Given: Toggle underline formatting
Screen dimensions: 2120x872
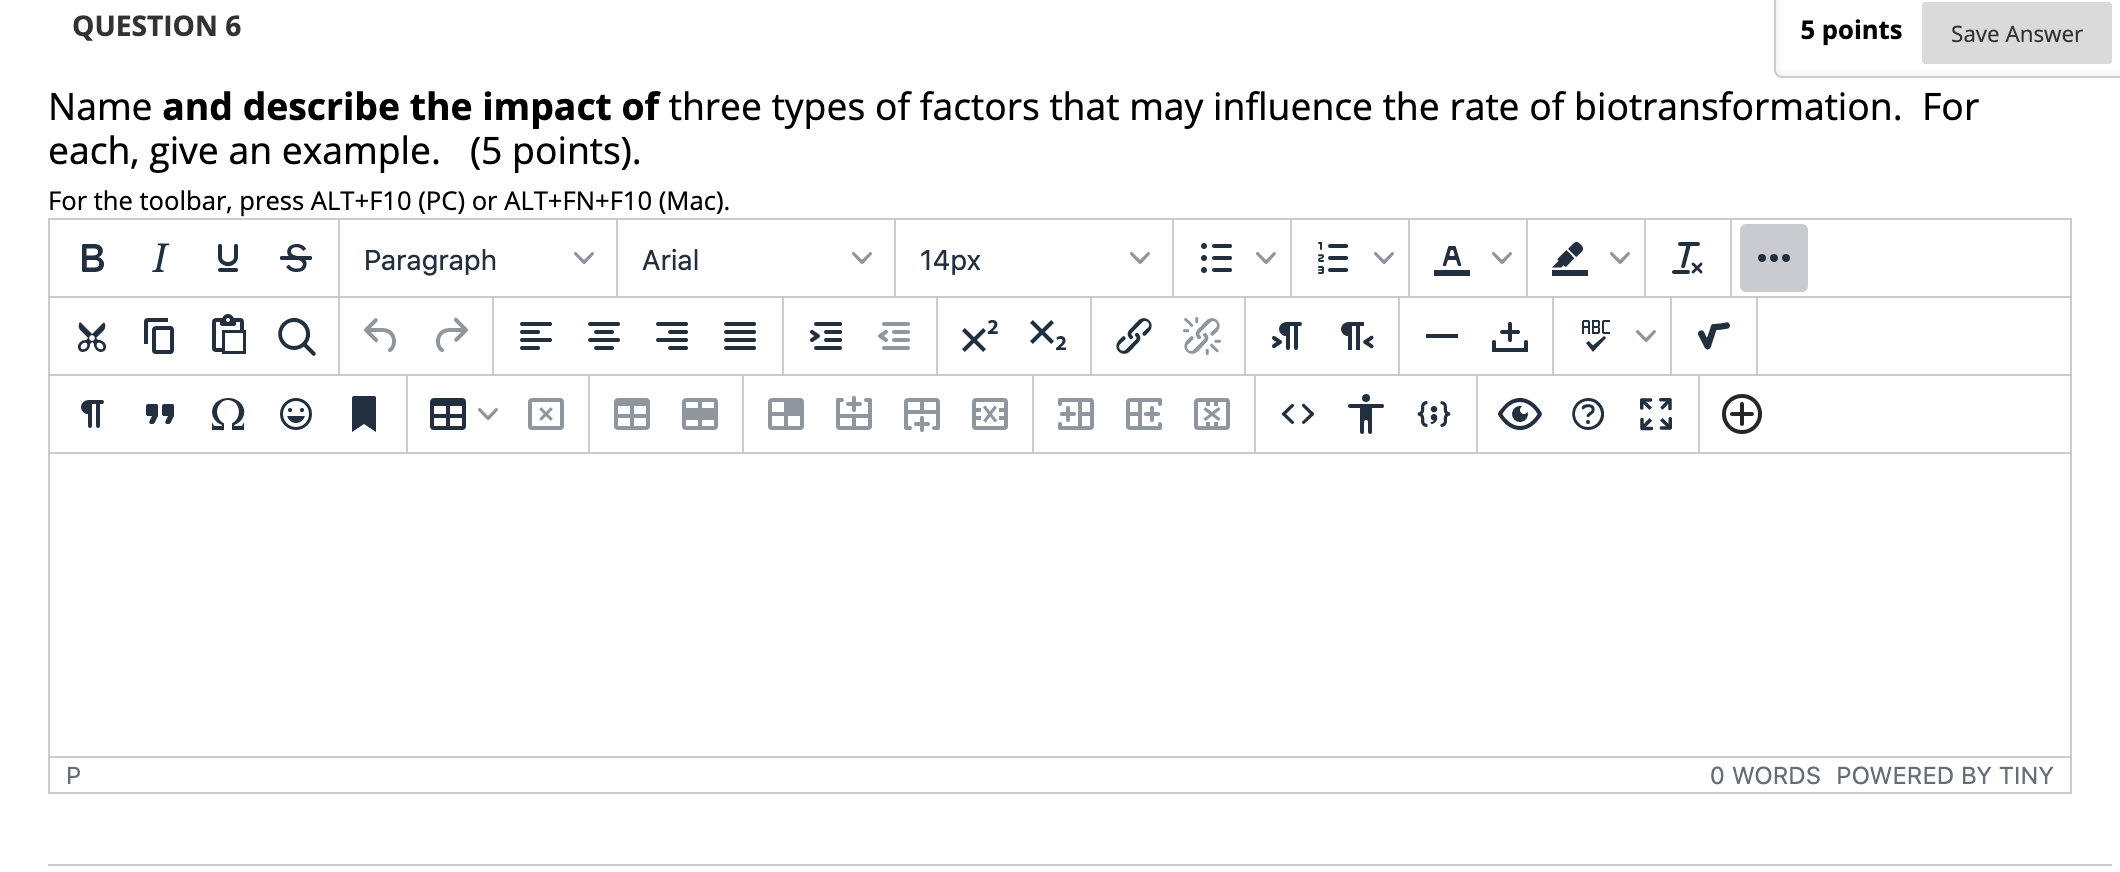Looking at the screenshot, I should click(x=228, y=259).
